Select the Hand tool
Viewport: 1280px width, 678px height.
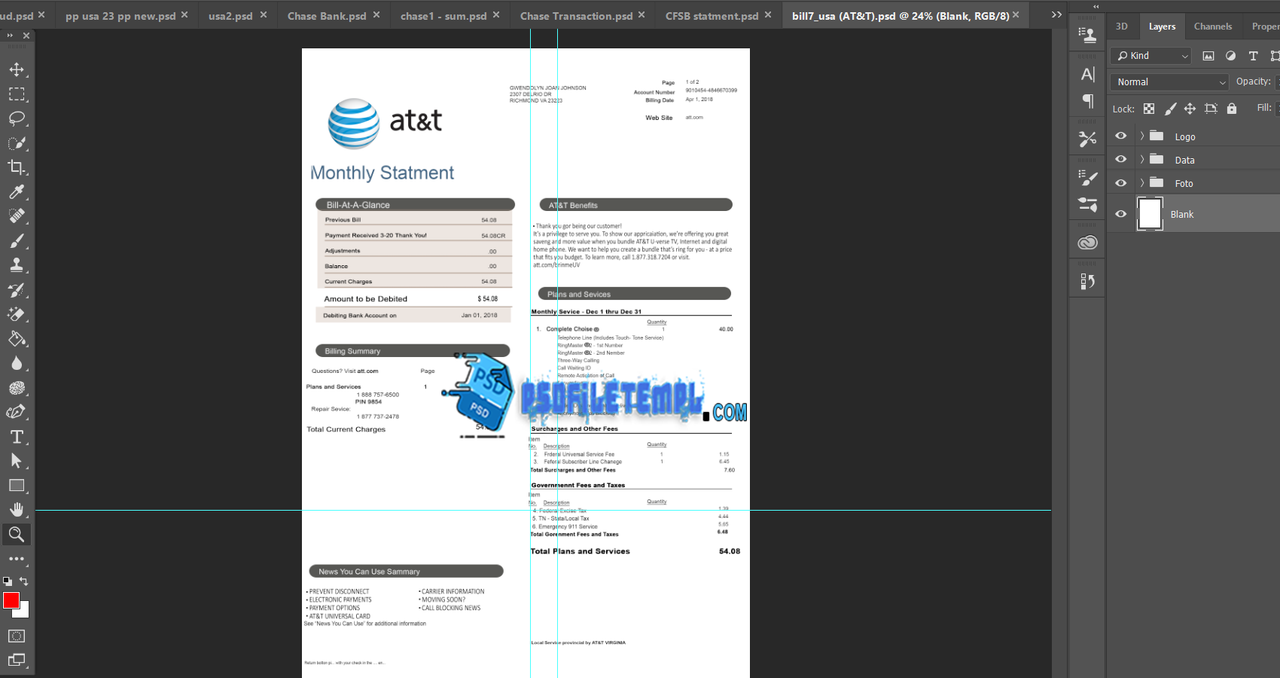[x=17, y=510]
